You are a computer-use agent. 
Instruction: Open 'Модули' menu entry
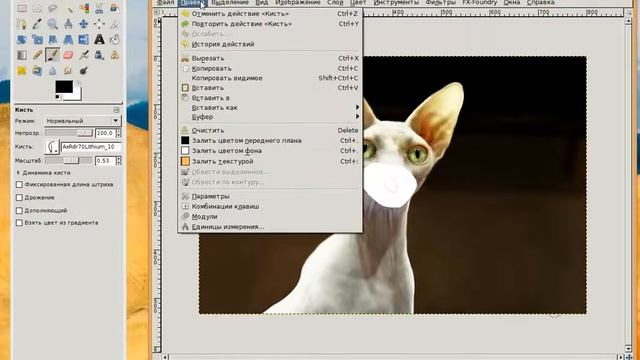coord(270,217)
